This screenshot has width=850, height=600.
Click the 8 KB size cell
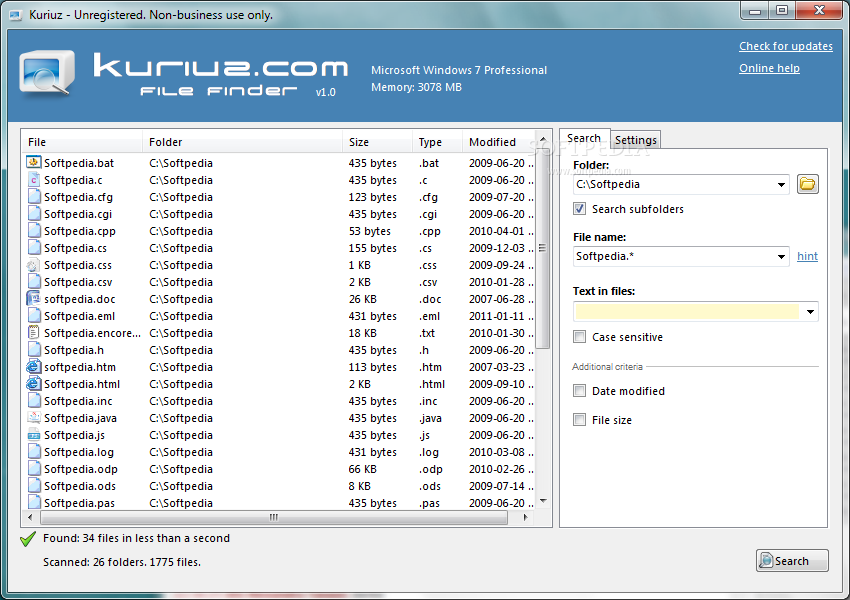359,486
